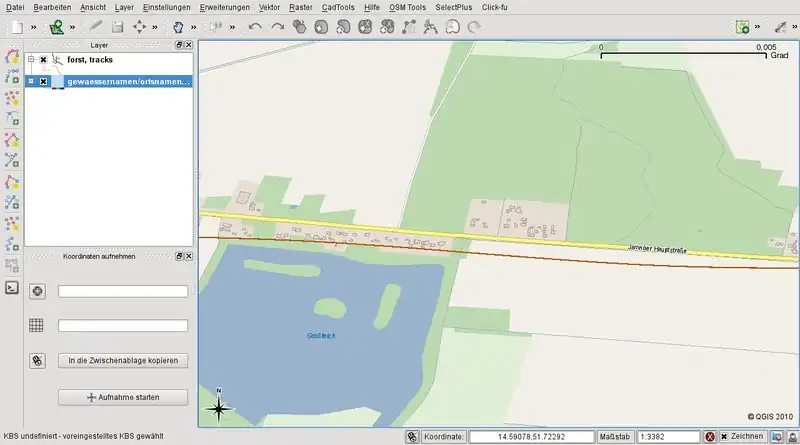Image resolution: width=800 pixels, height=445 pixels.
Task: Toggle visibility of forst, tracks layer
Action: point(44,60)
